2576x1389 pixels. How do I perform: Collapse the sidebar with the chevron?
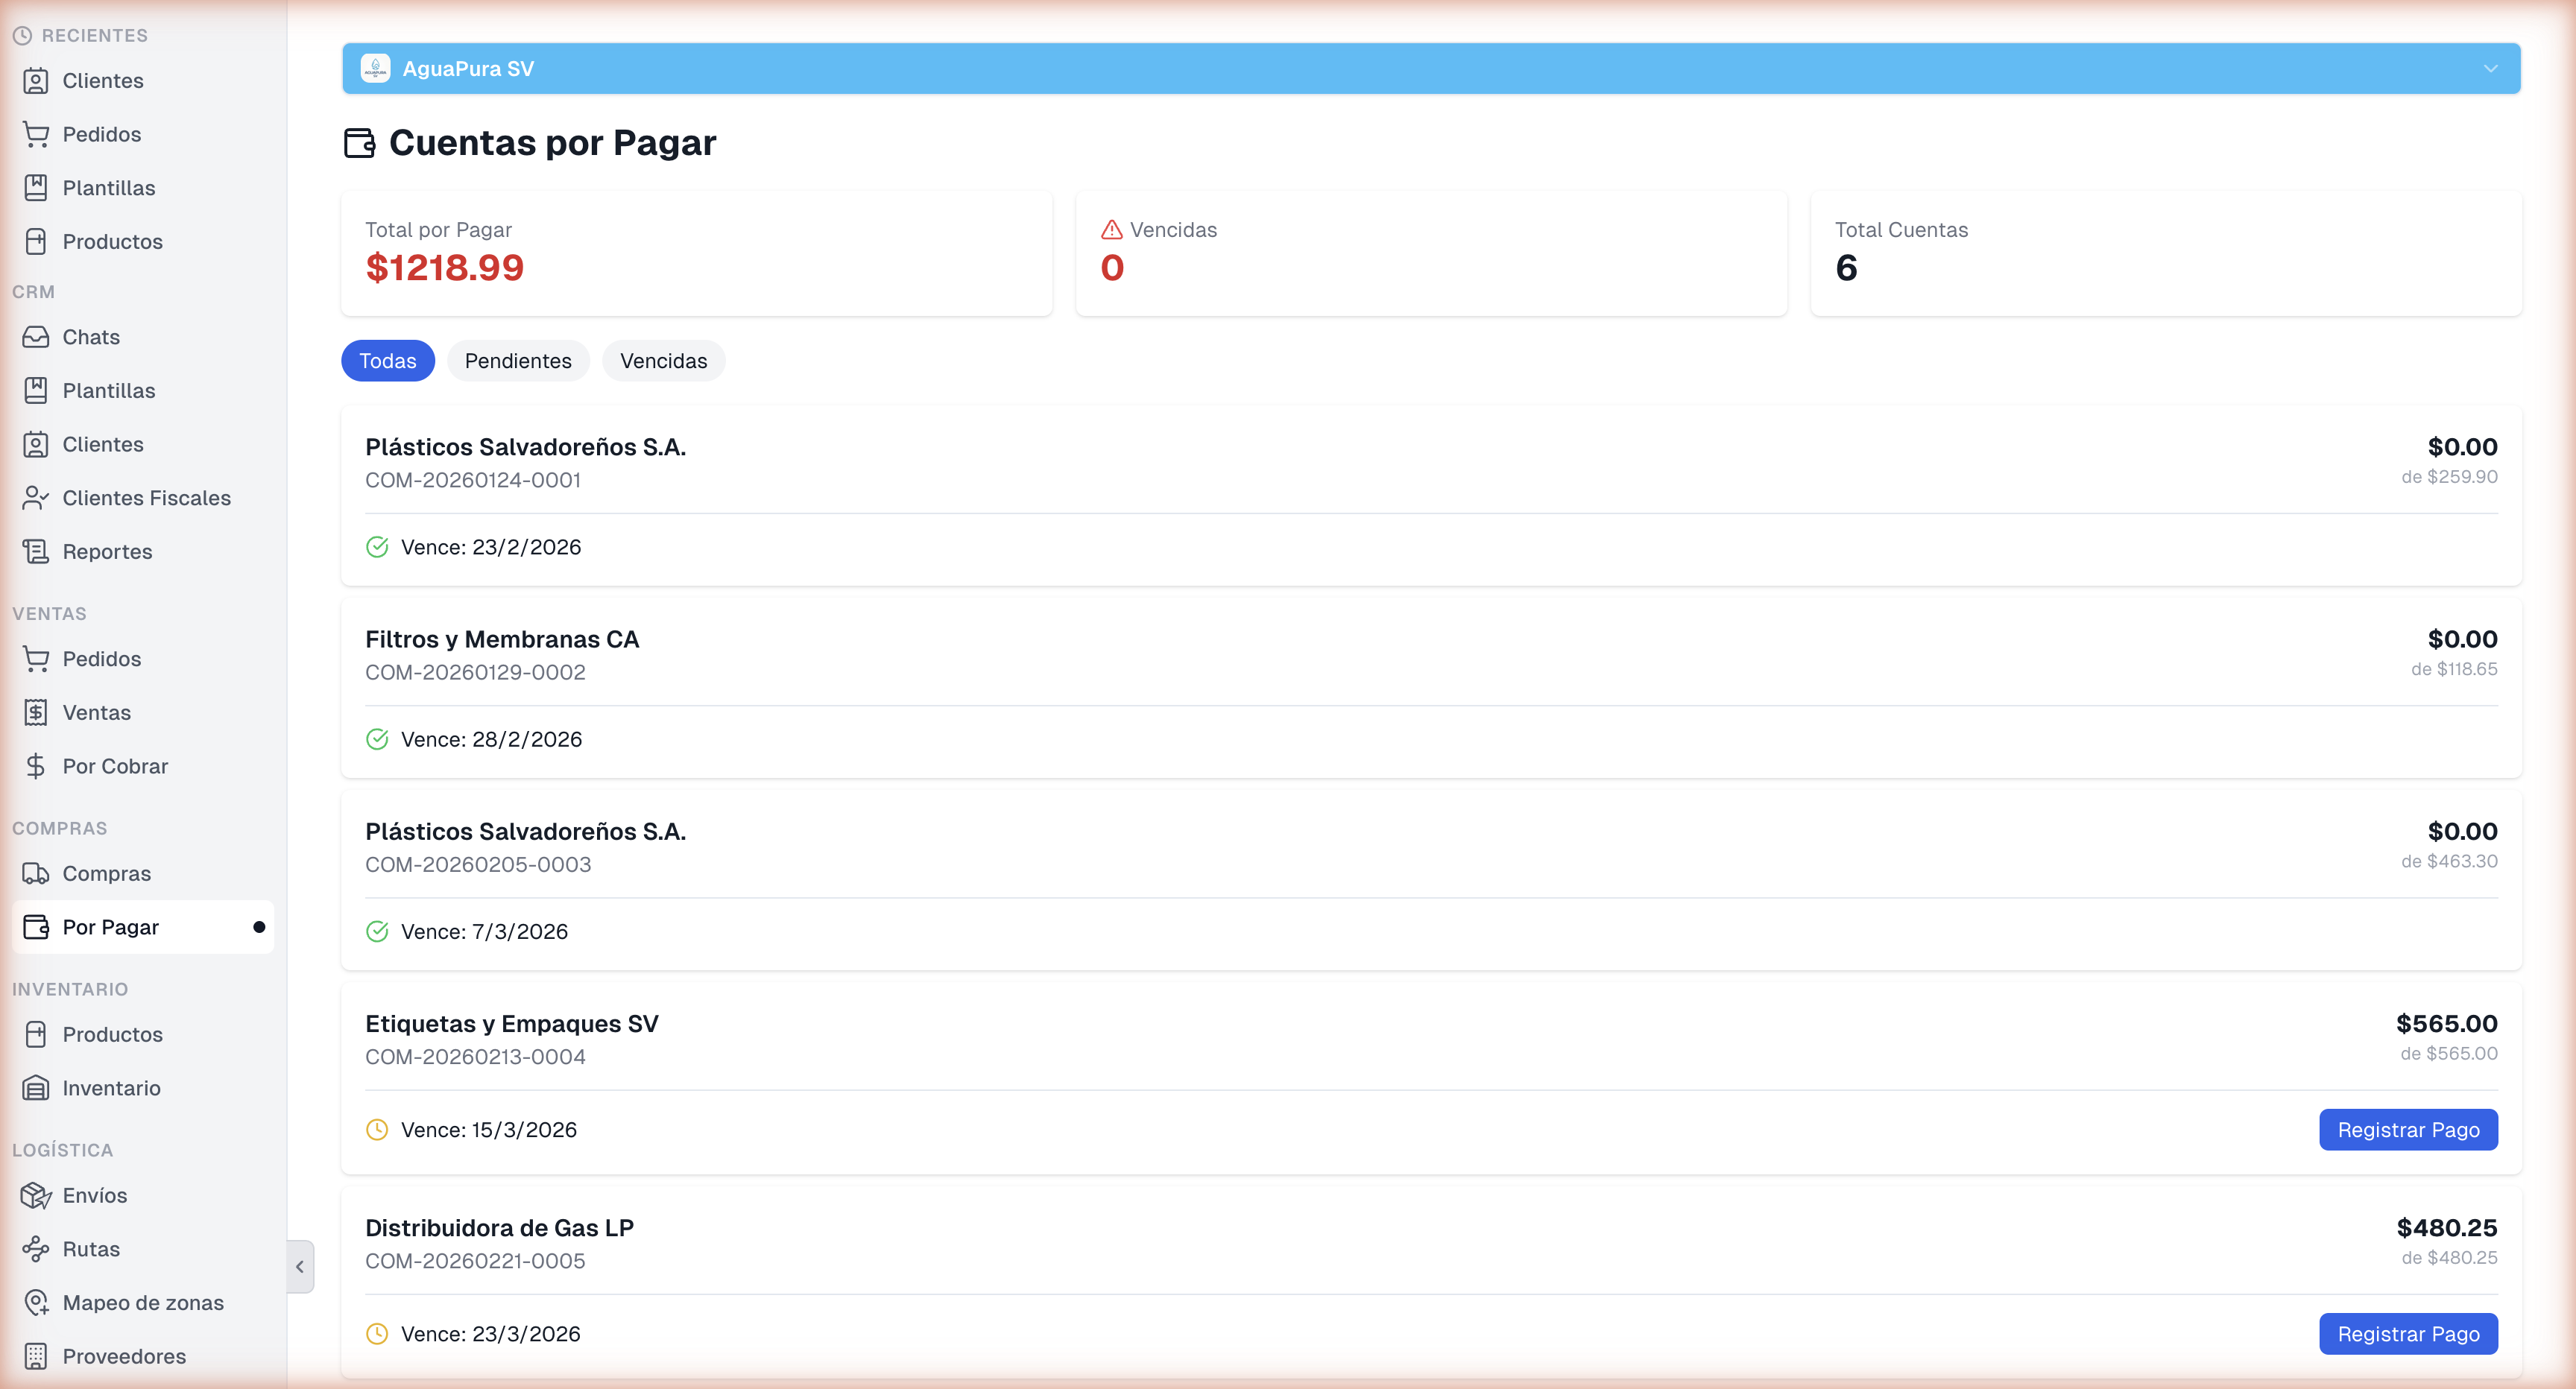tap(300, 1266)
